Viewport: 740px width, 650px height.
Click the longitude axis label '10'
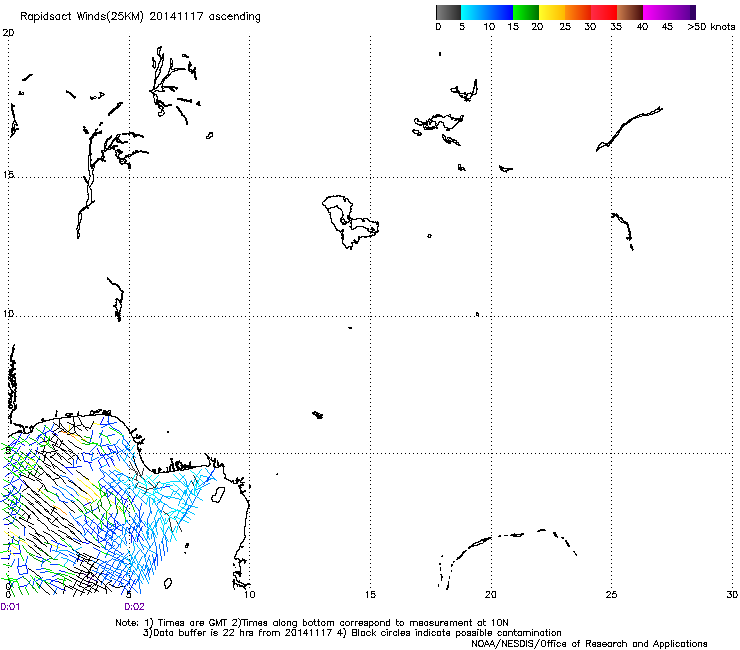(x=249, y=594)
